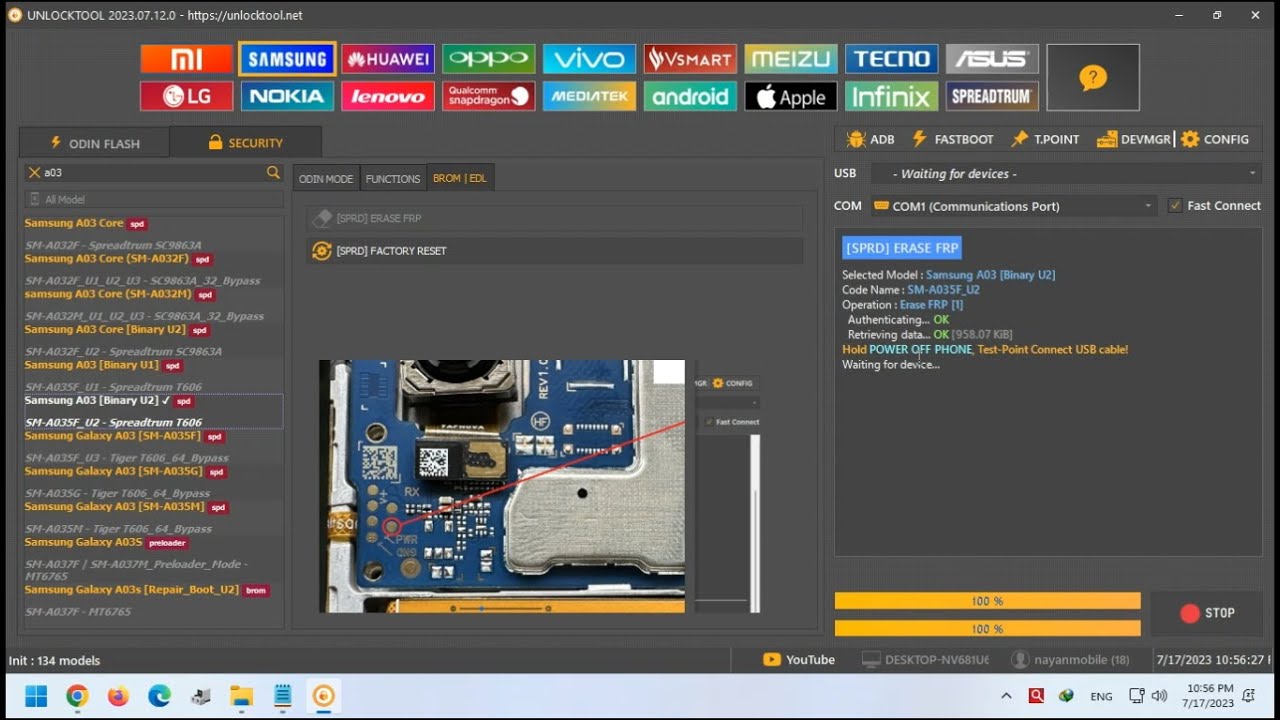The height and width of the screenshot is (720, 1280).
Task: Show hidden system tray icons
Action: 1006,696
